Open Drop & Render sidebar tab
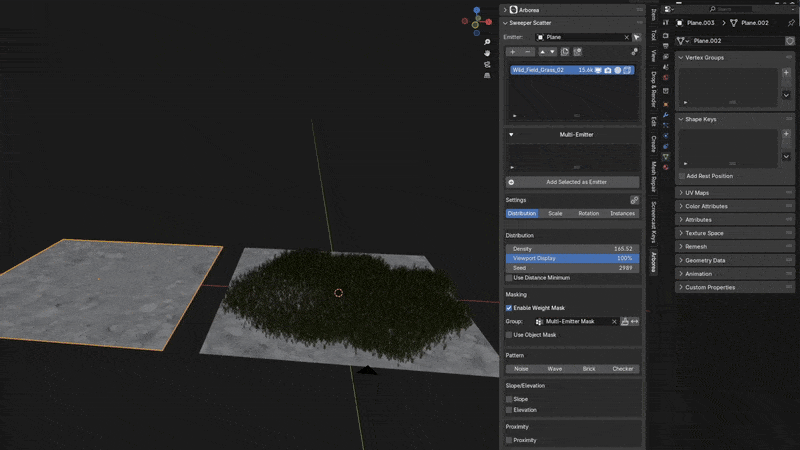The width and height of the screenshot is (800, 450). [x=654, y=89]
